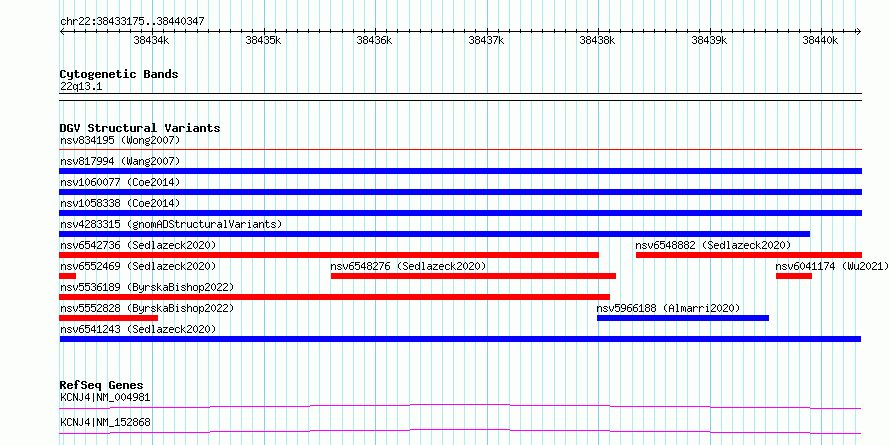Click the red bar under nsv5536189
Viewport: 890px width, 445px height.
(334, 297)
